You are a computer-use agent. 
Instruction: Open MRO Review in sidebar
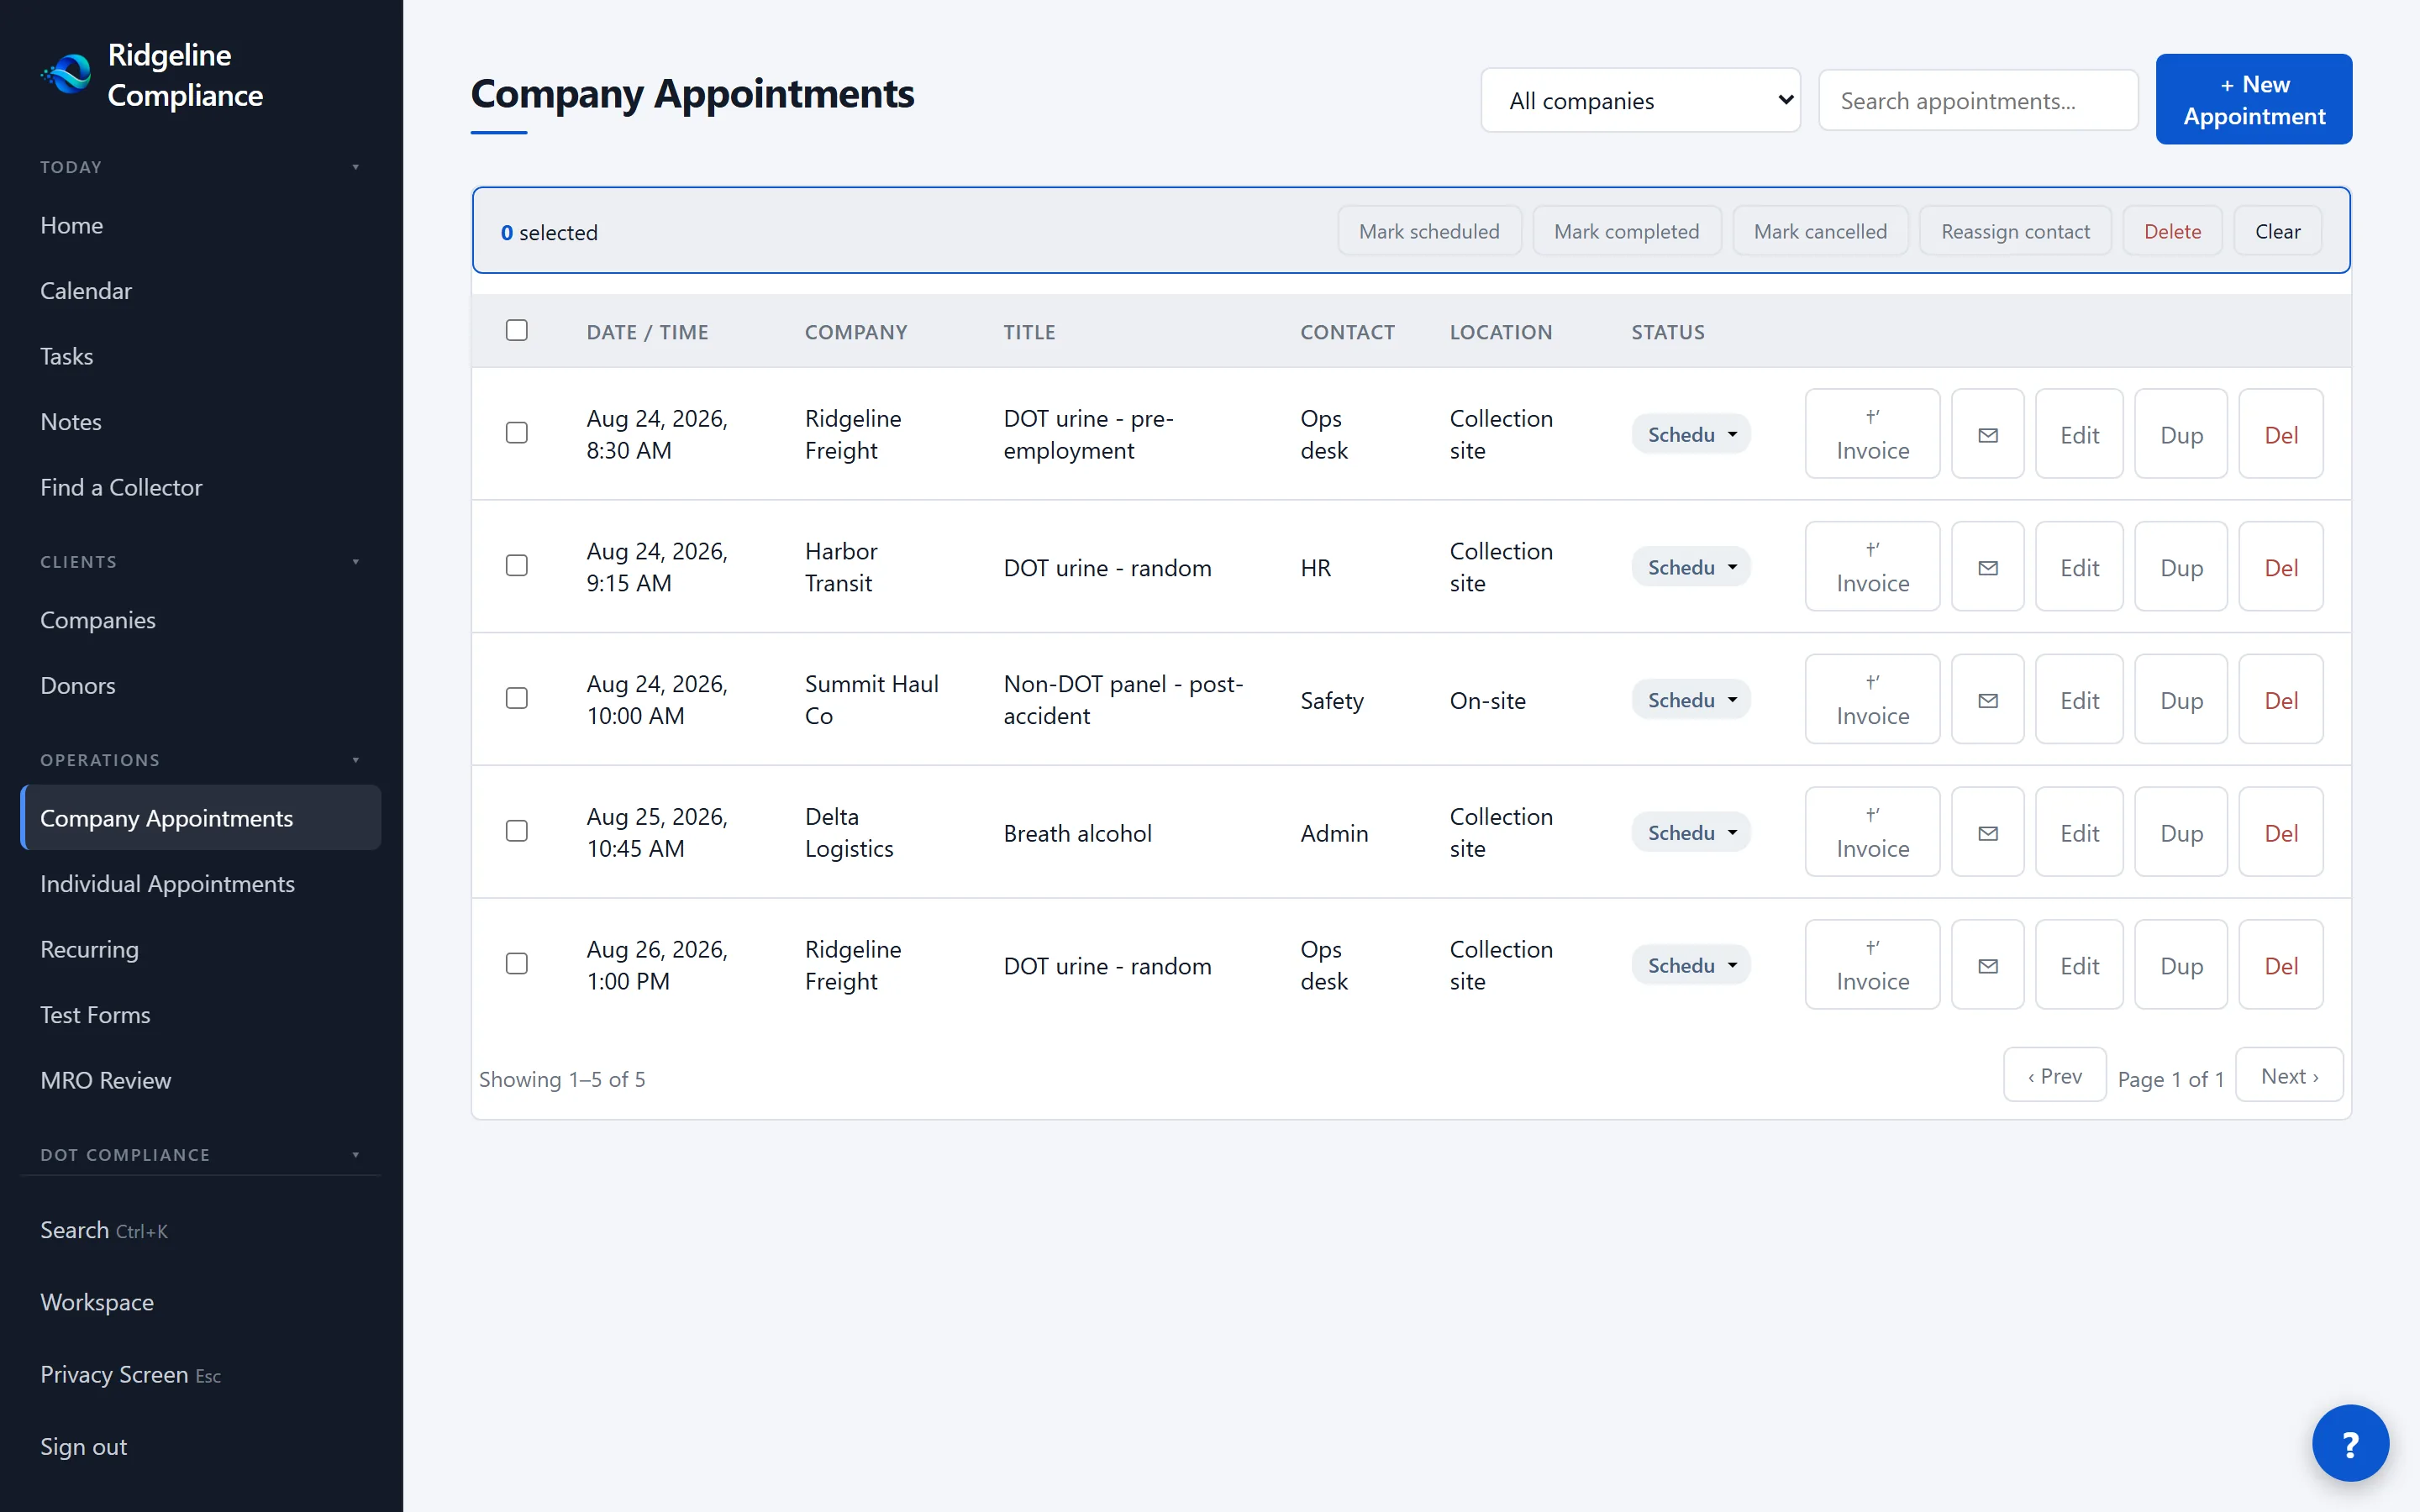pos(200,1080)
